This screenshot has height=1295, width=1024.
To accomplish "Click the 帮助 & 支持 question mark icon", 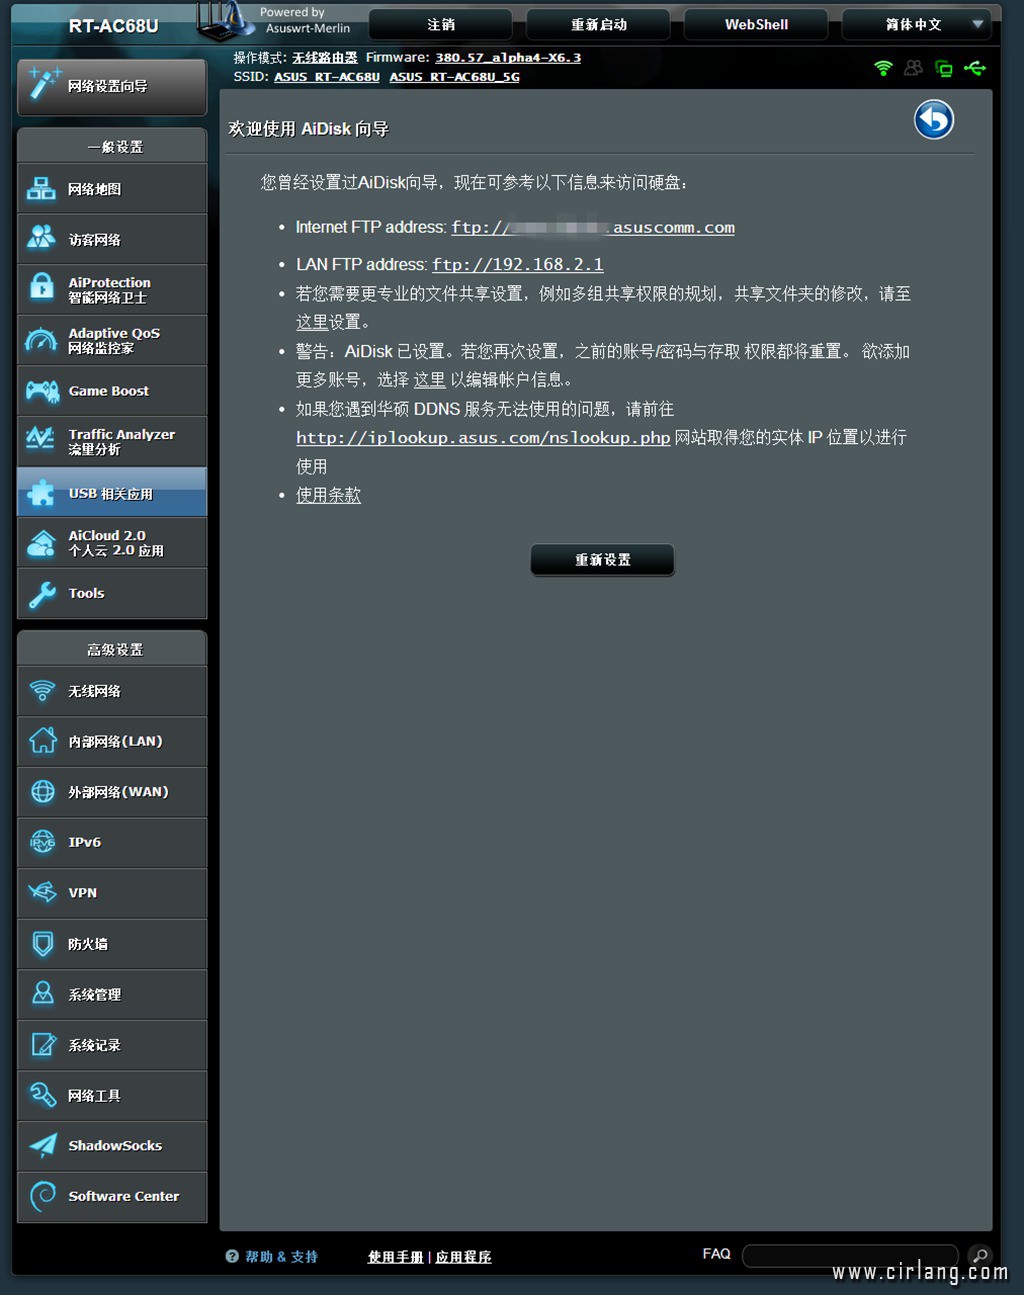I will [232, 1256].
